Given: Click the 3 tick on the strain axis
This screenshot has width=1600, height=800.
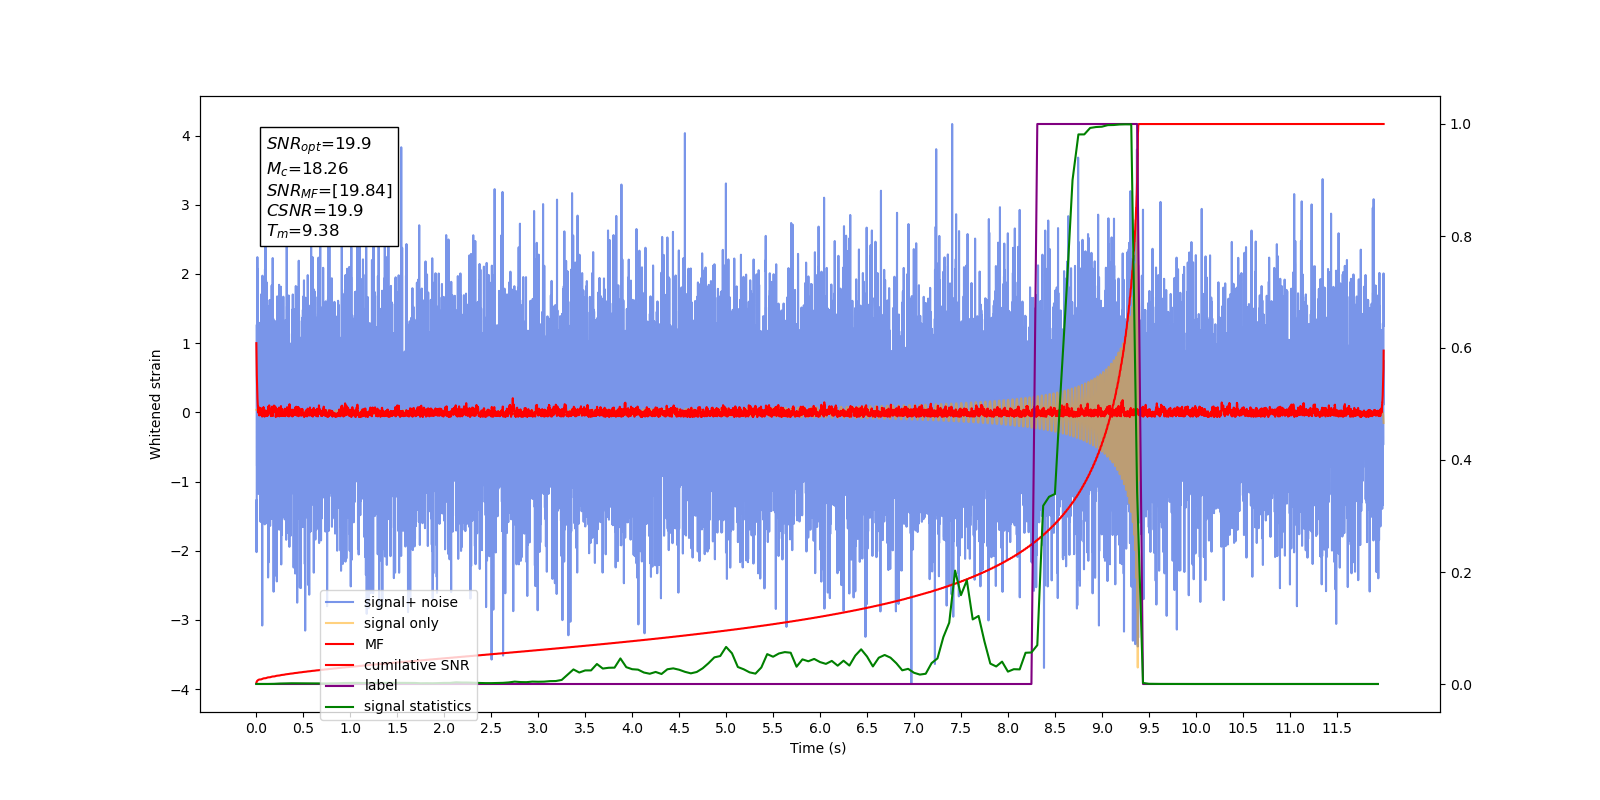Looking at the screenshot, I should pos(186,205).
